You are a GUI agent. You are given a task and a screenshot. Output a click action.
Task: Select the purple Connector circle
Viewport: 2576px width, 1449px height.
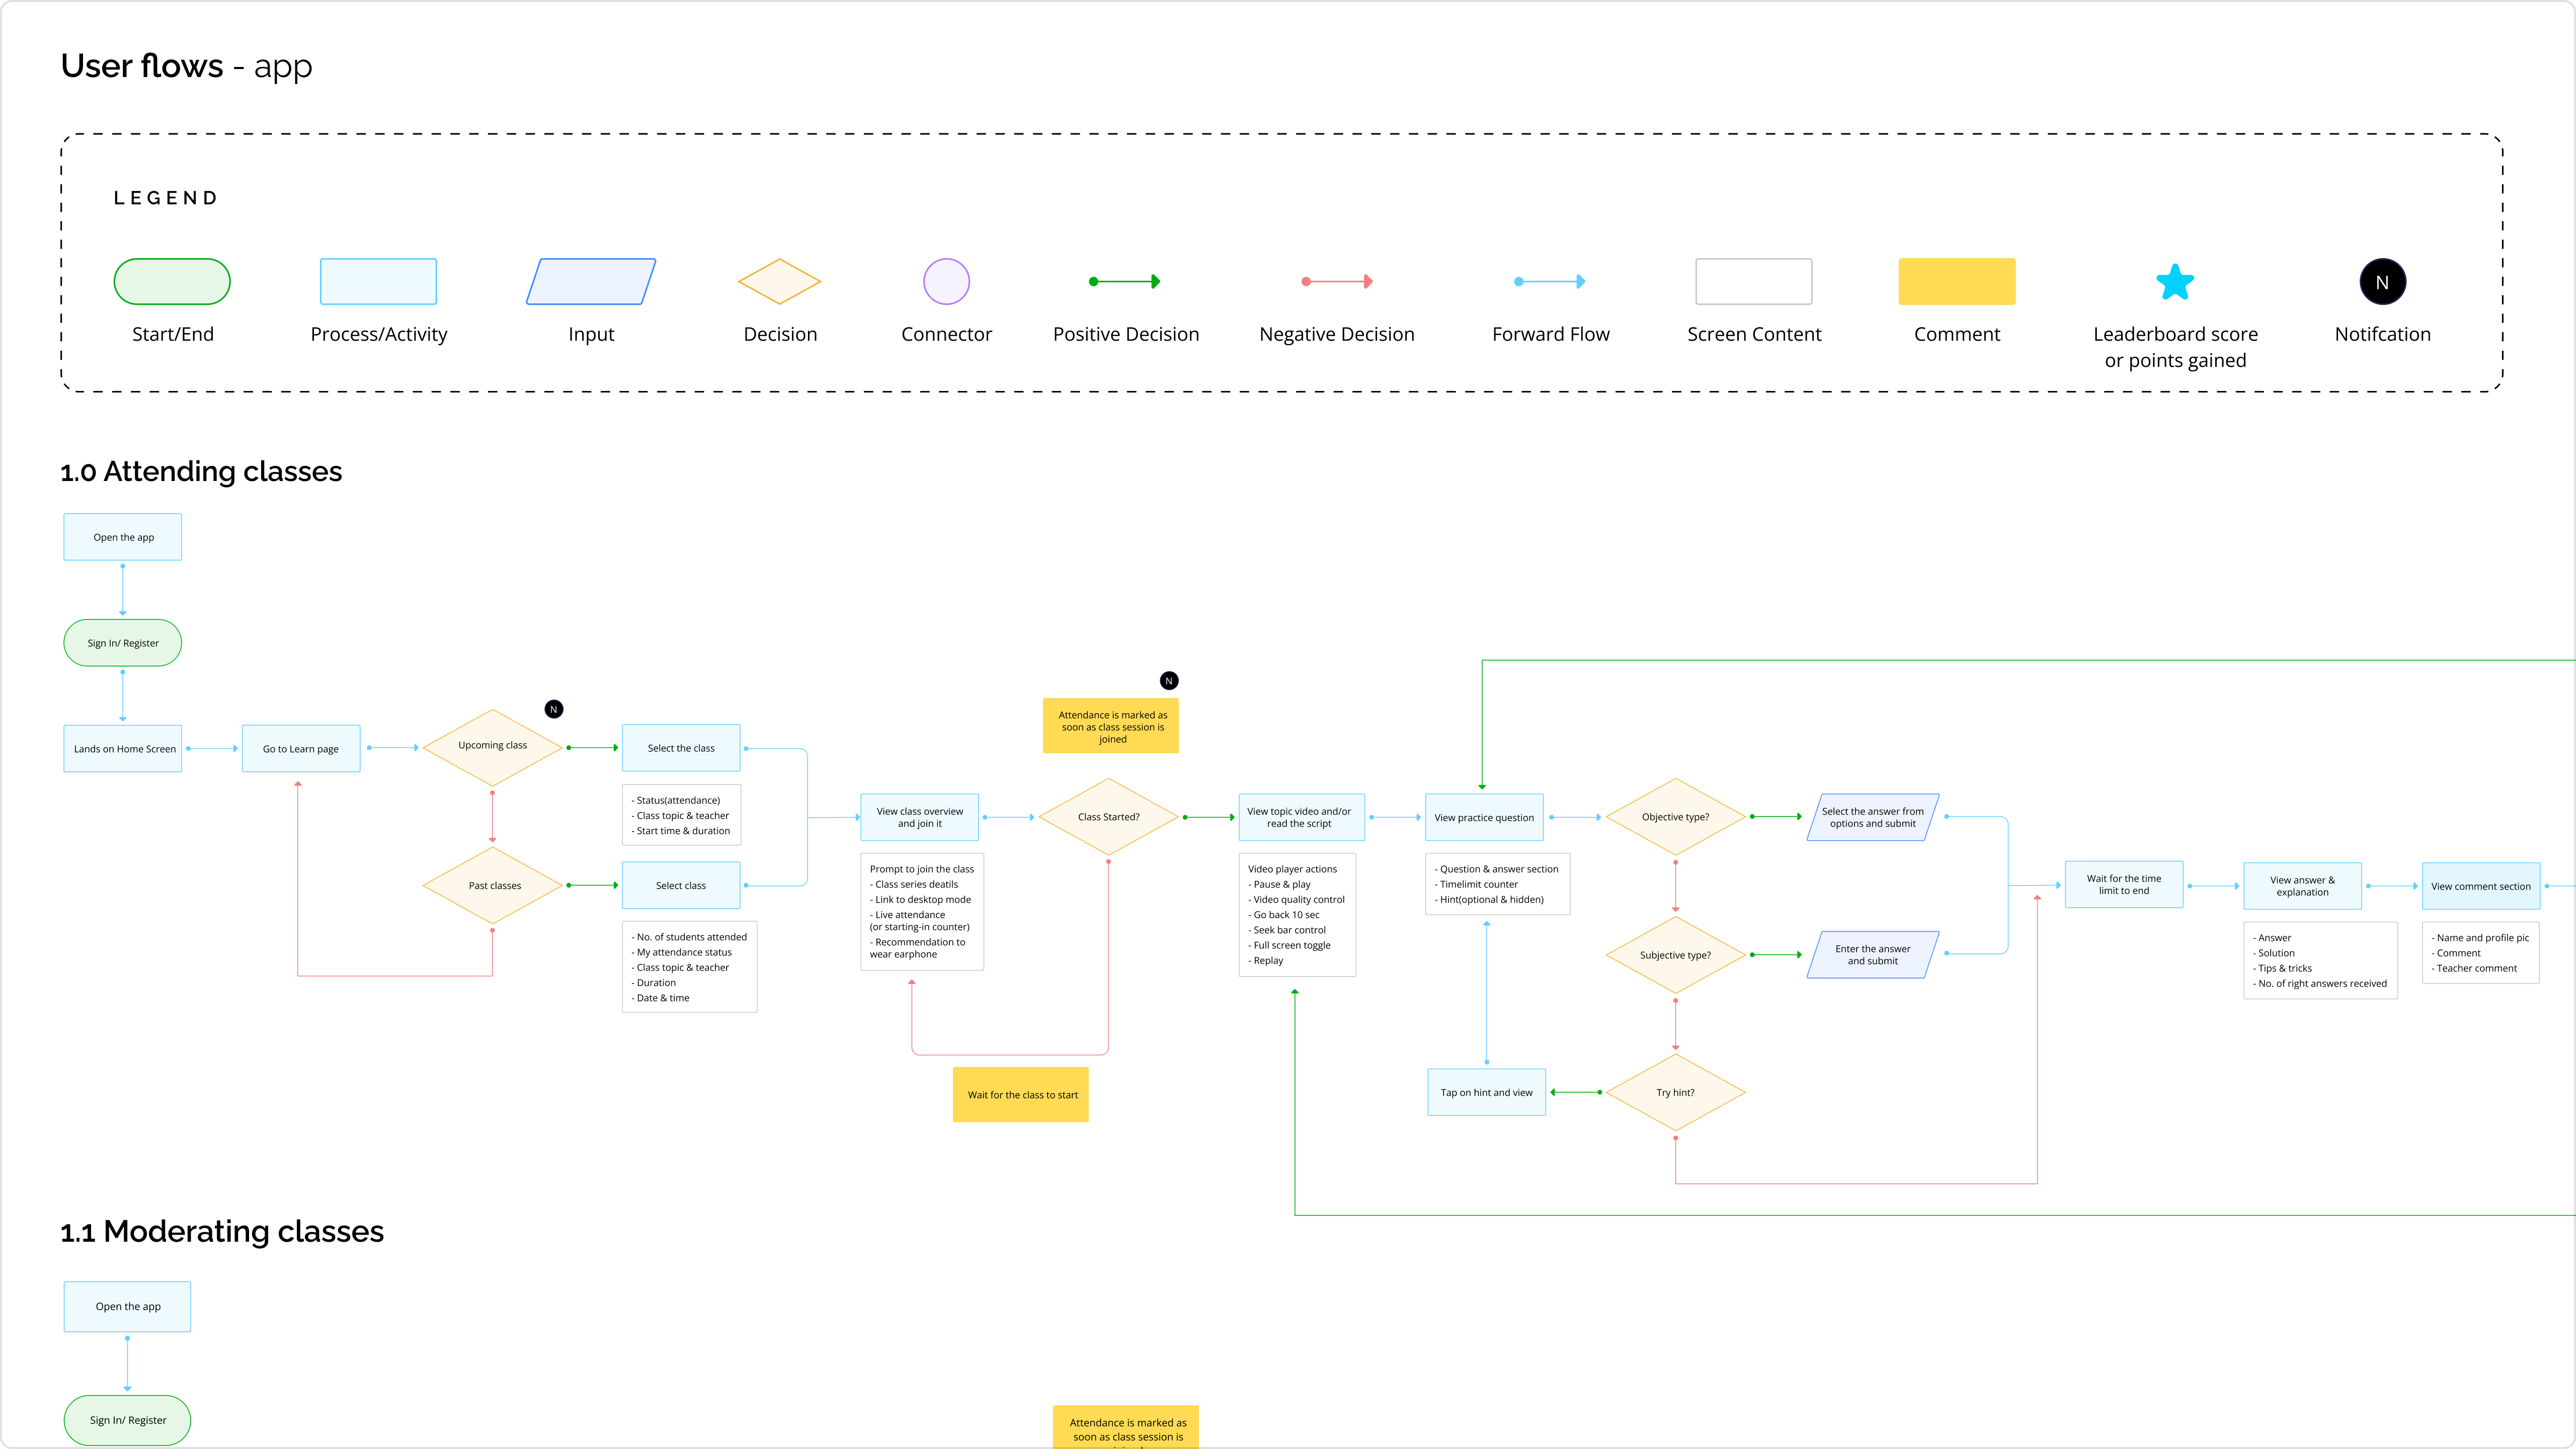pyautogui.click(x=946, y=282)
